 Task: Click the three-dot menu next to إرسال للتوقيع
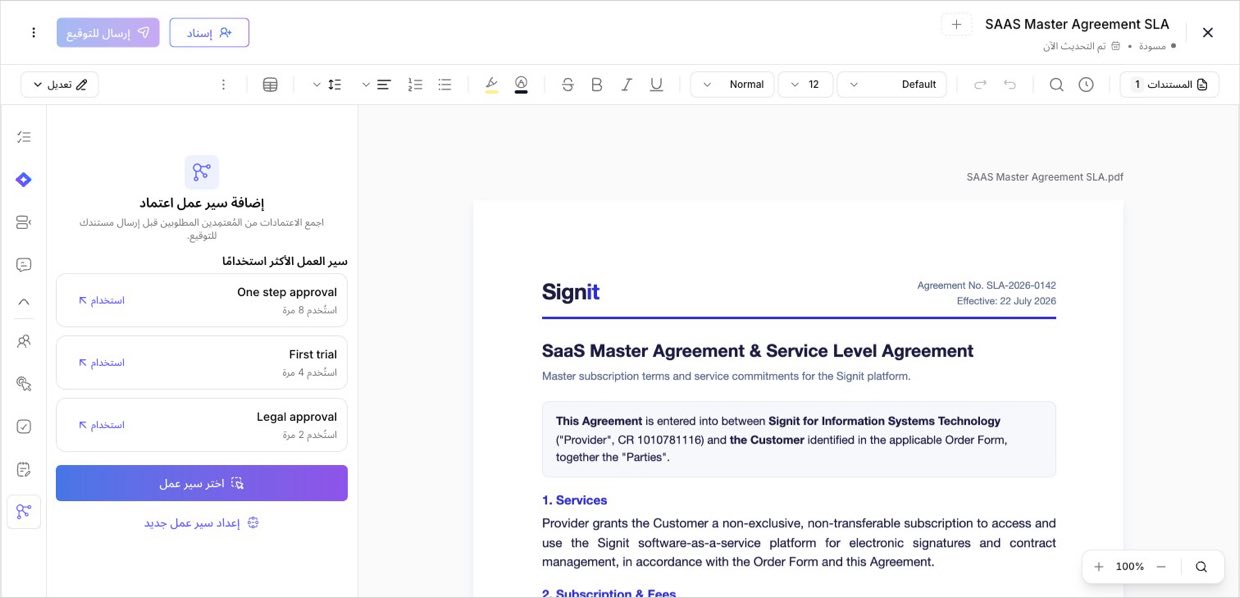pos(33,33)
